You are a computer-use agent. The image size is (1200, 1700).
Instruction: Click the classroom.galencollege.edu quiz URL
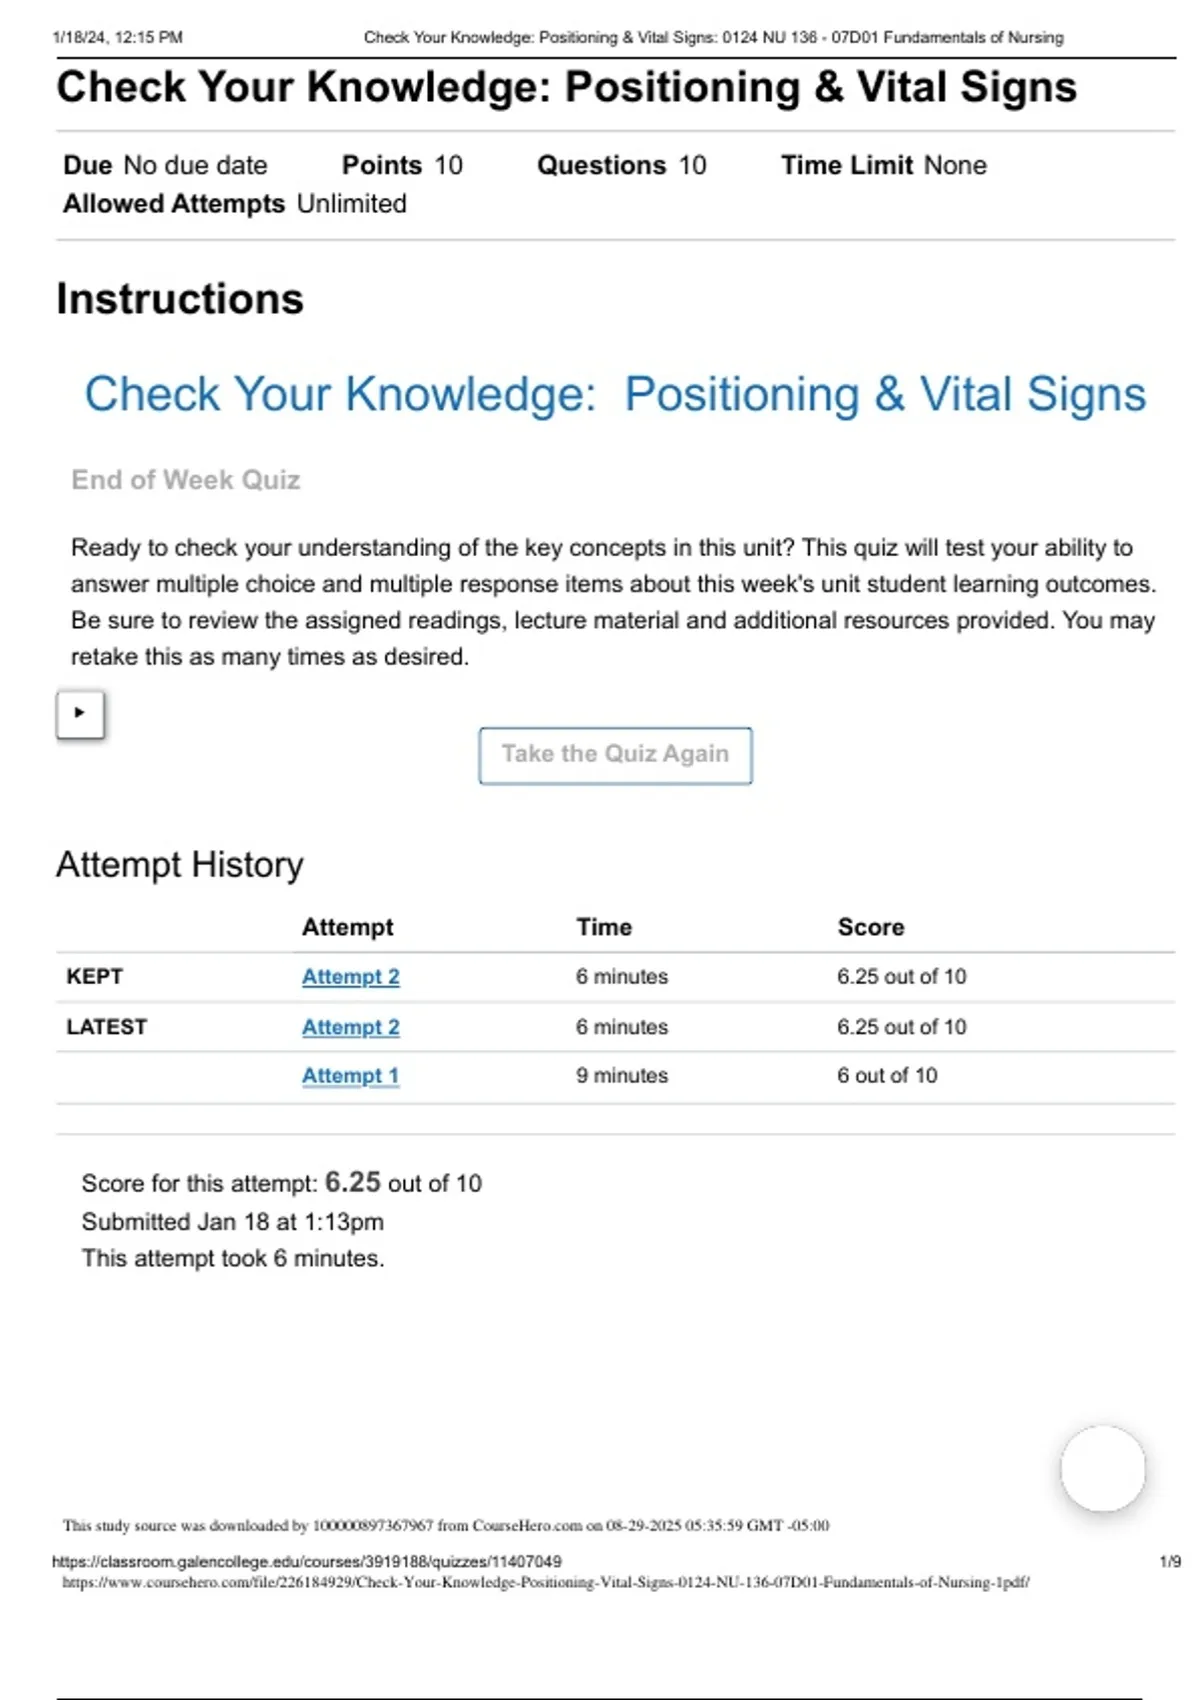pyautogui.click(x=306, y=1561)
